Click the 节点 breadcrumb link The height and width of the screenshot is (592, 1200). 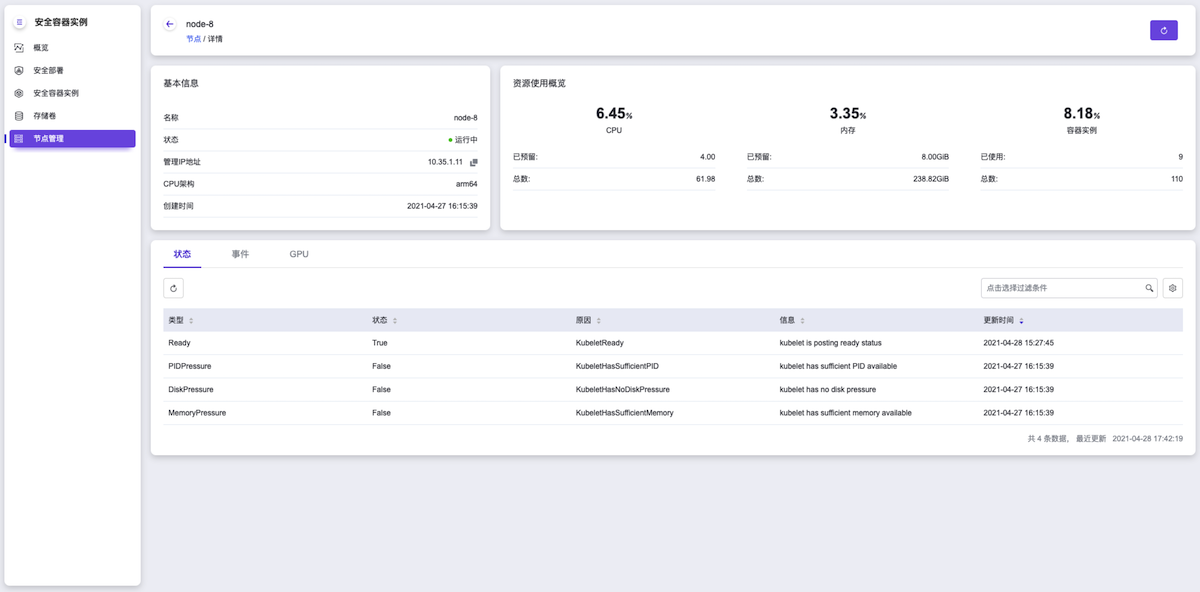193,39
